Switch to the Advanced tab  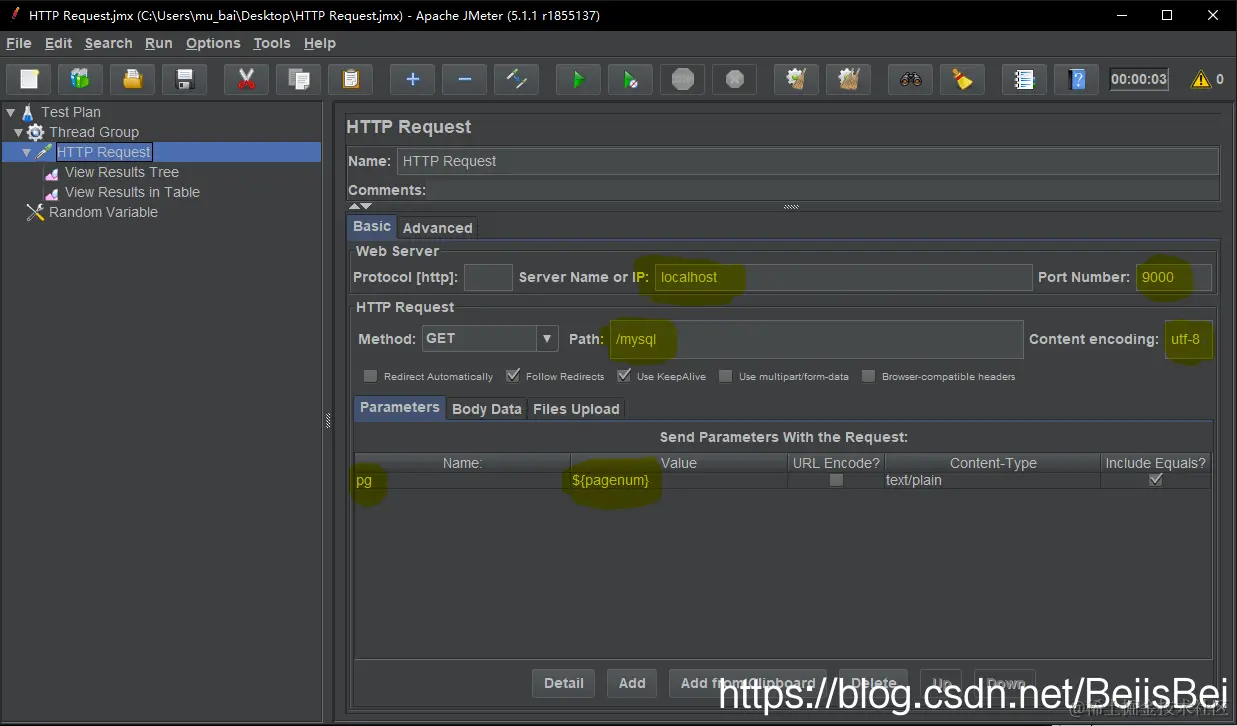[437, 228]
